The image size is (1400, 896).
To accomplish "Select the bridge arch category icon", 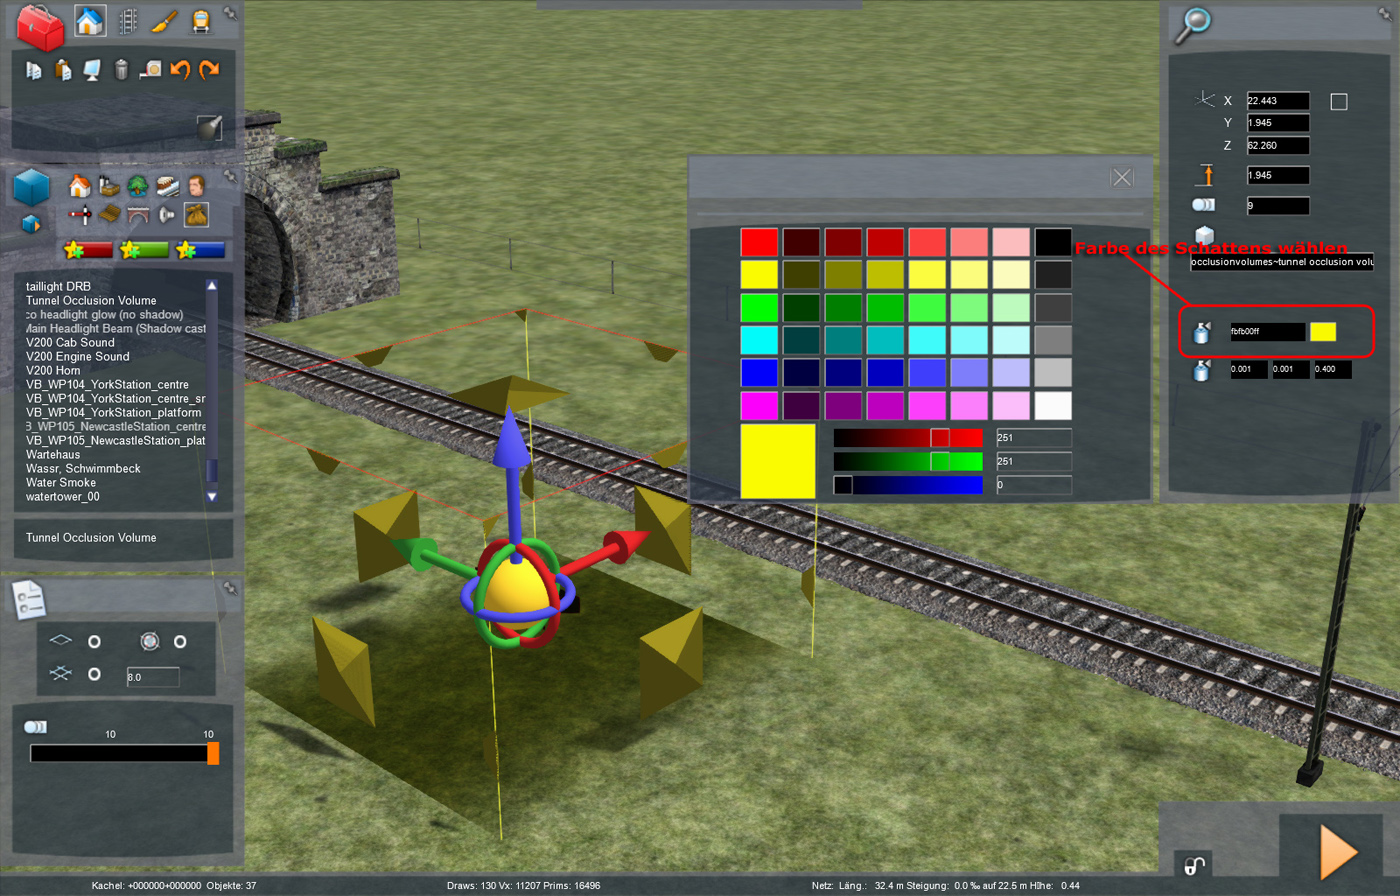I will click(x=138, y=213).
